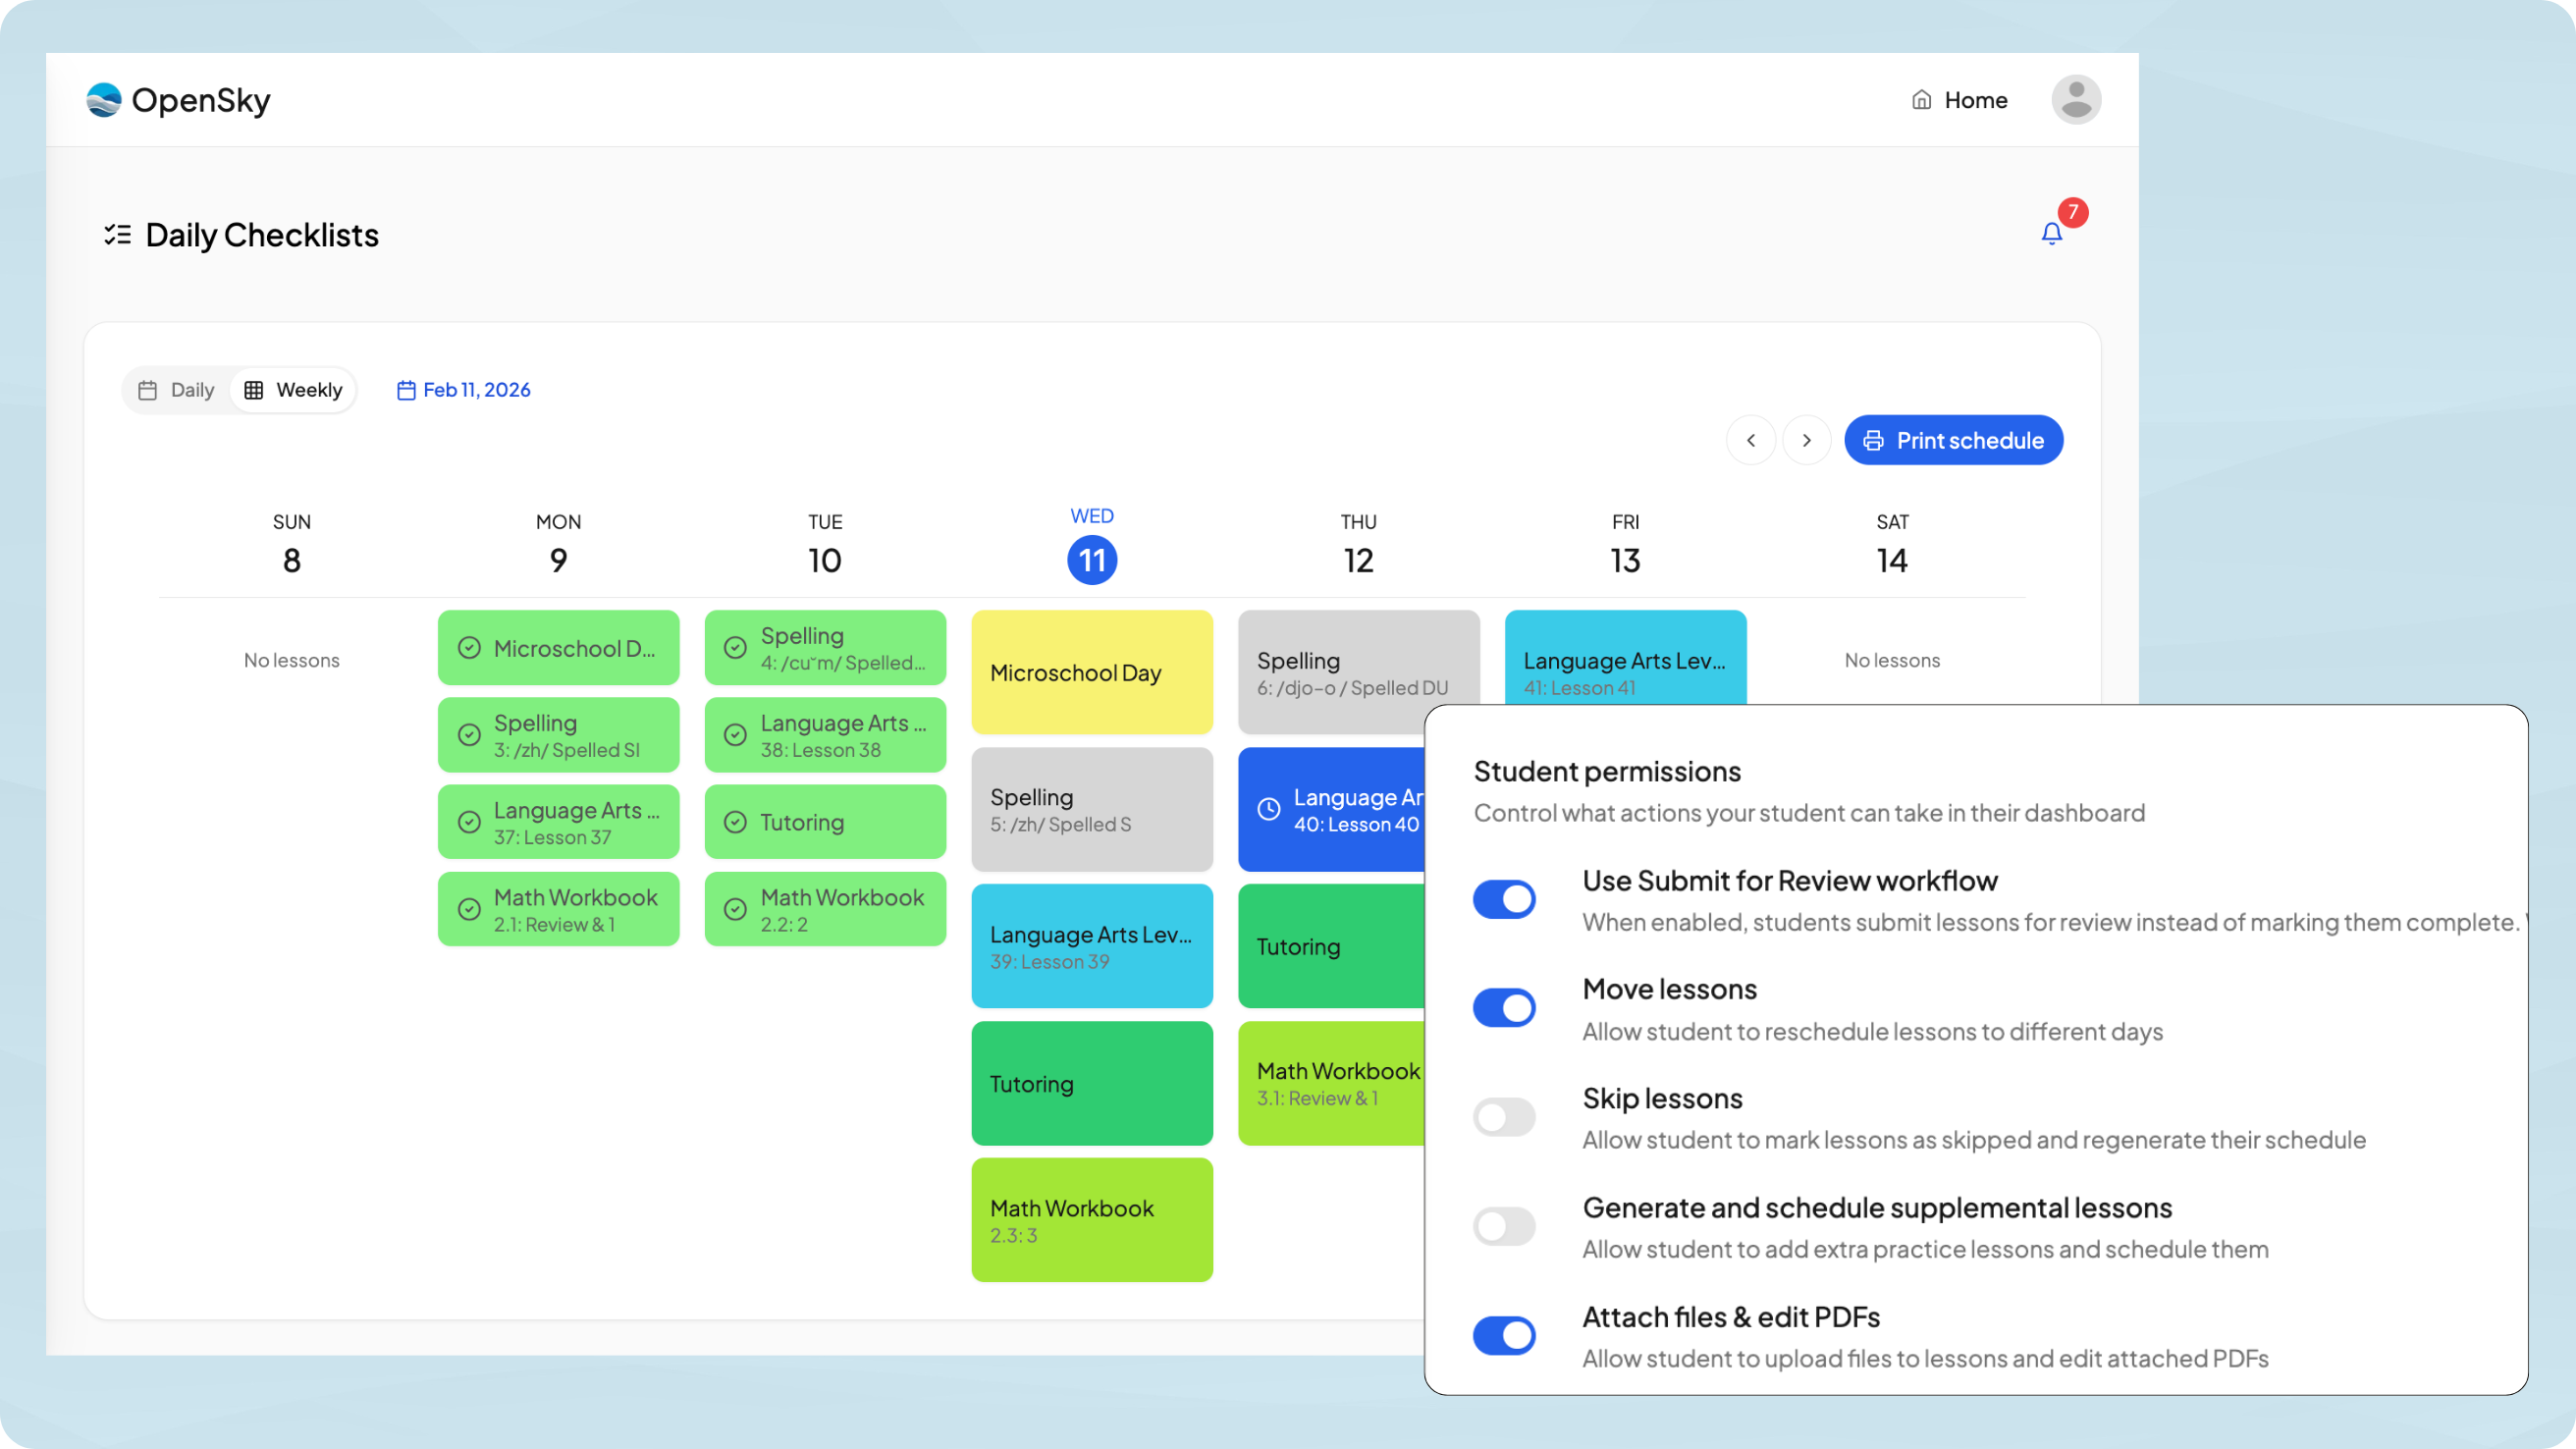Image resolution: width=2576 pixels, height=1449 pixels.
Task: Click the grid icon on the Weekly tab
Action: point(254,390)
